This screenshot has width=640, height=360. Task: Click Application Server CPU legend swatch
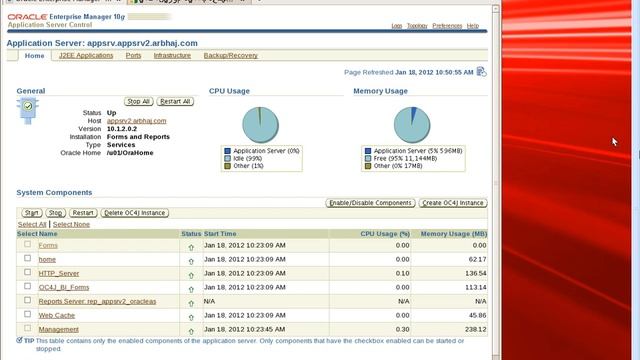(x=227, y=151)
